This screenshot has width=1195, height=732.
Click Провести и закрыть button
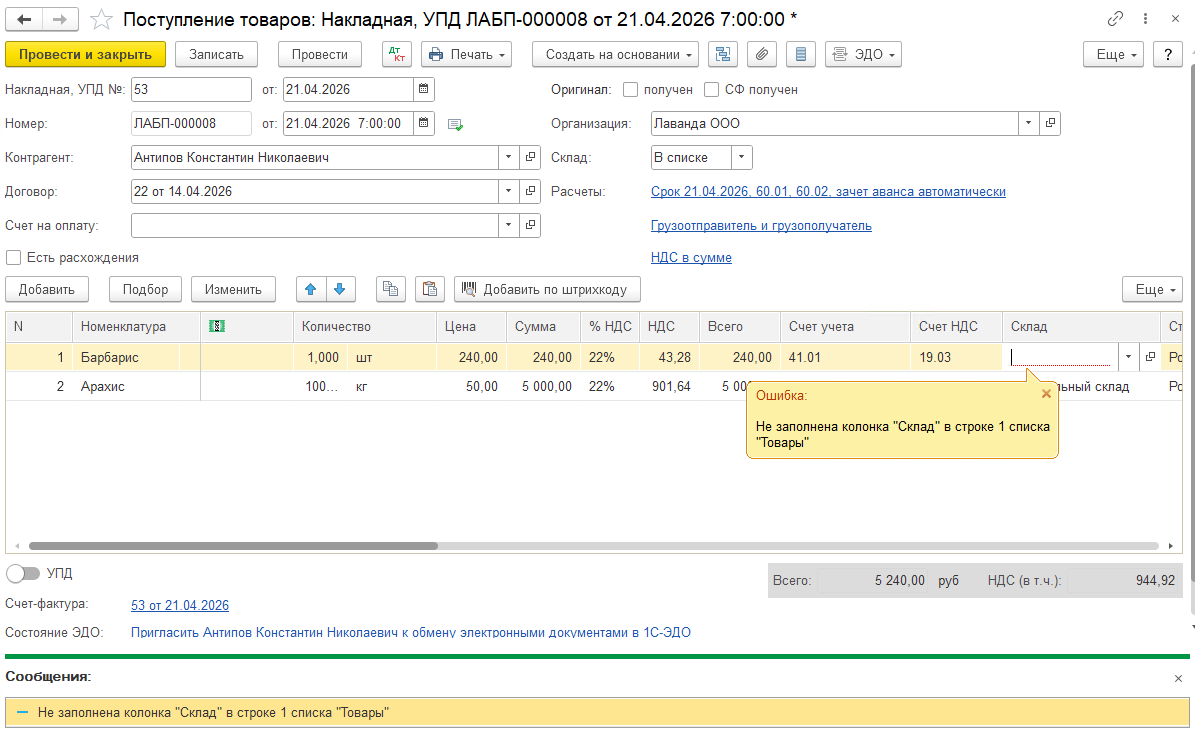(x=85, y=54)
